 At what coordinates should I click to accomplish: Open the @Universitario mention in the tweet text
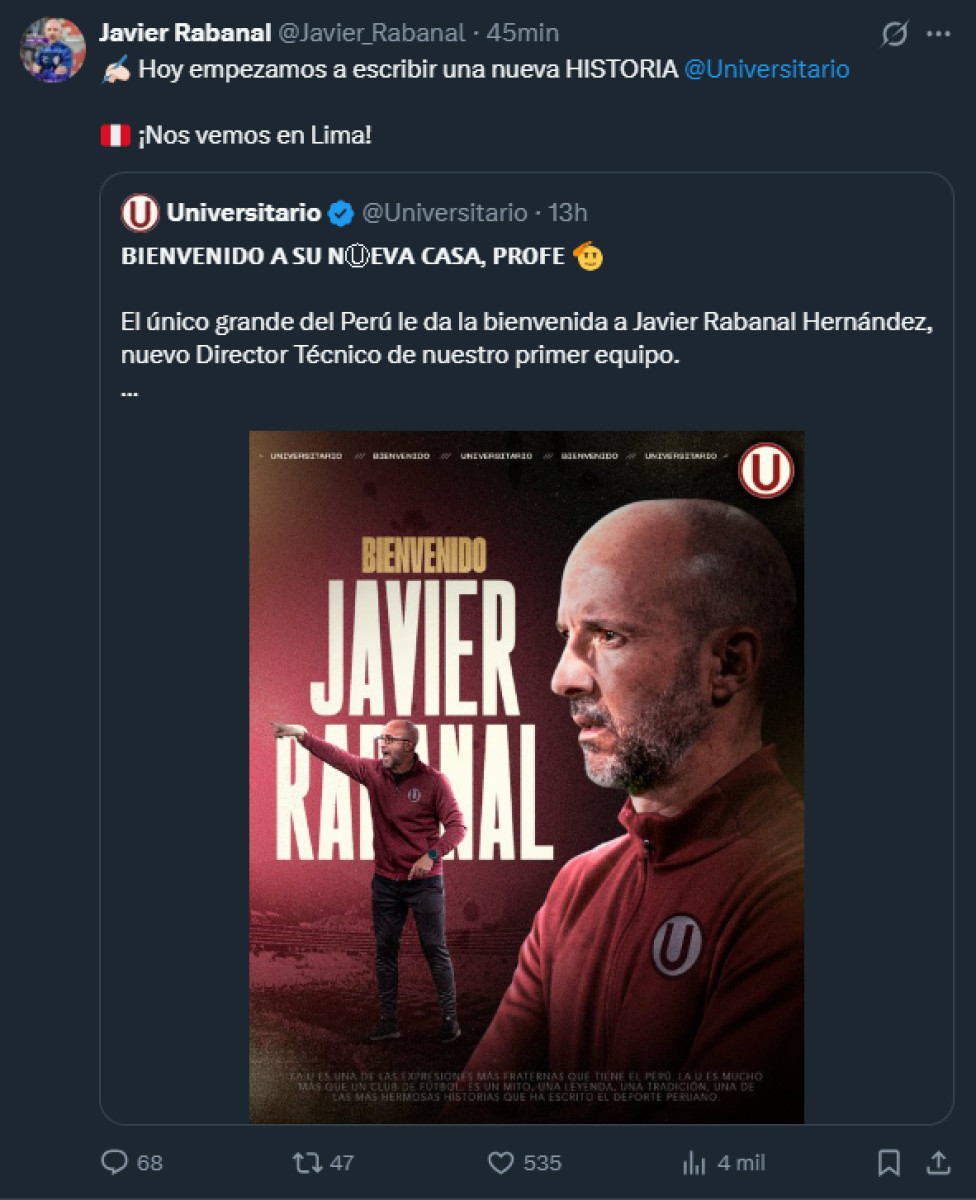tap(767, 70)
